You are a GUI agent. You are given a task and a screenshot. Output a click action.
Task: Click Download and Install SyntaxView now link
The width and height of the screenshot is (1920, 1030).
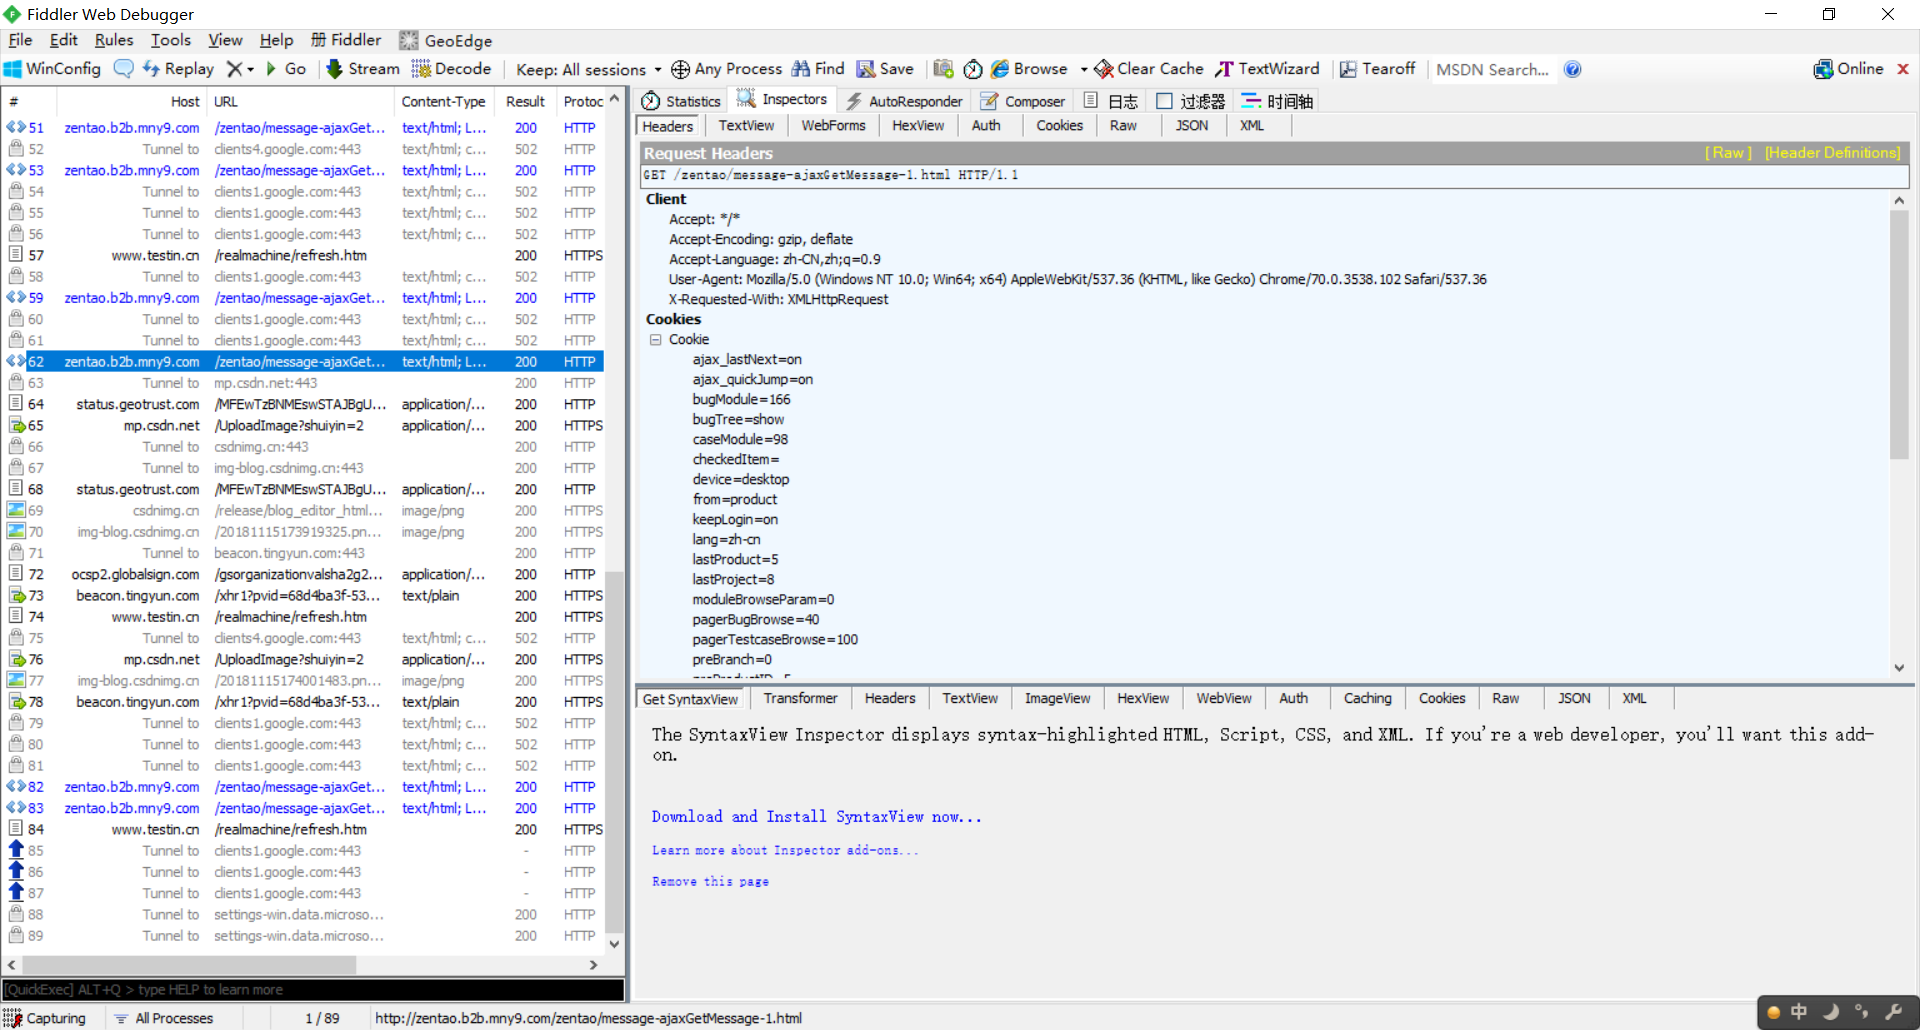tap(817, 817)
